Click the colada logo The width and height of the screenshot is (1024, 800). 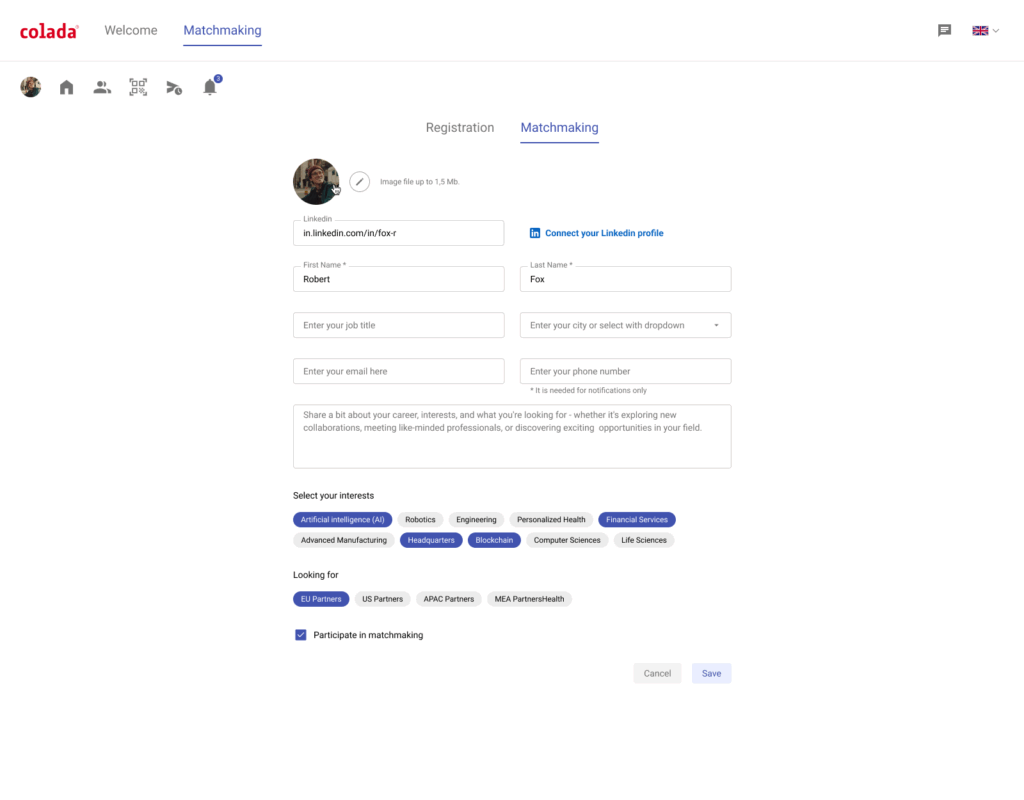tap(49, 31)
